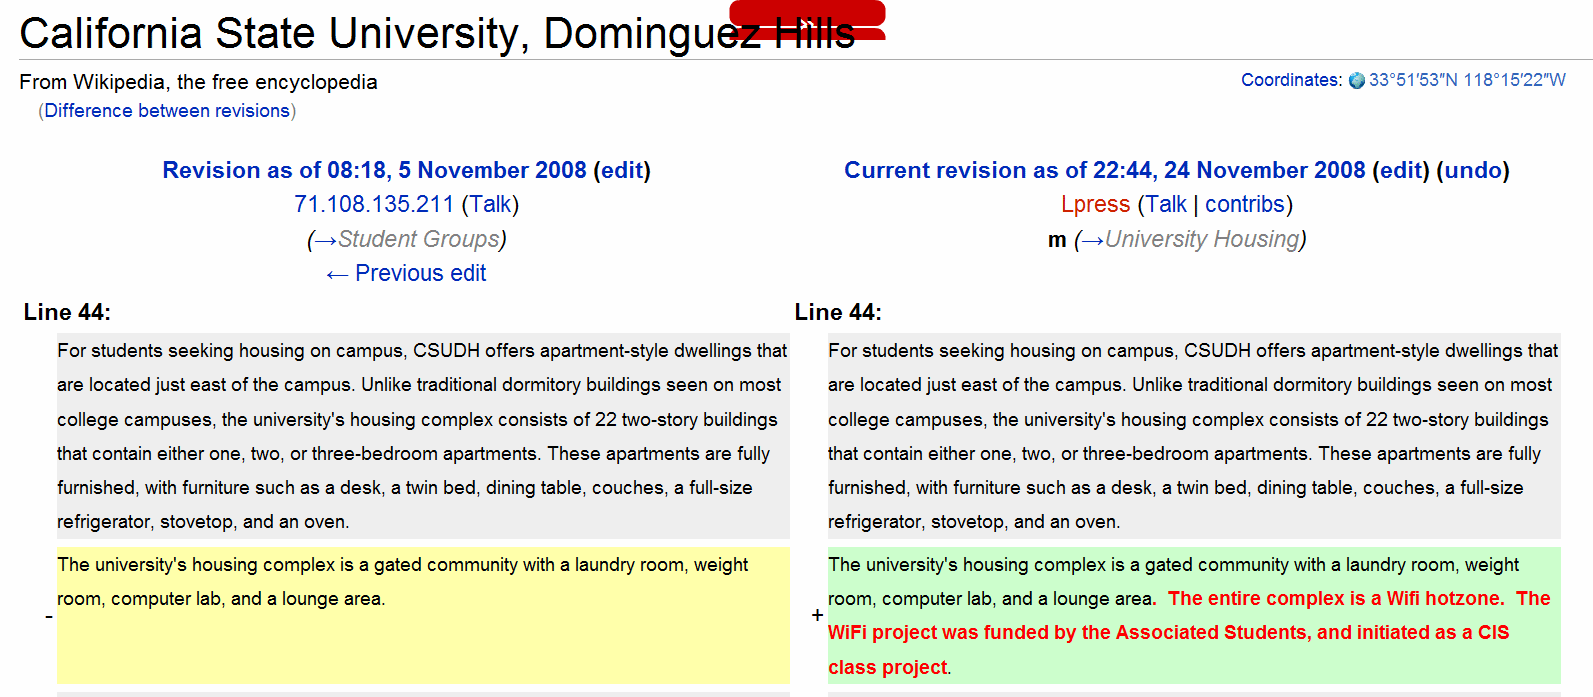Click the page title California State University, Dominguez Hills
The height and width of the screenshot is (697, 1593).
[438, 33]
